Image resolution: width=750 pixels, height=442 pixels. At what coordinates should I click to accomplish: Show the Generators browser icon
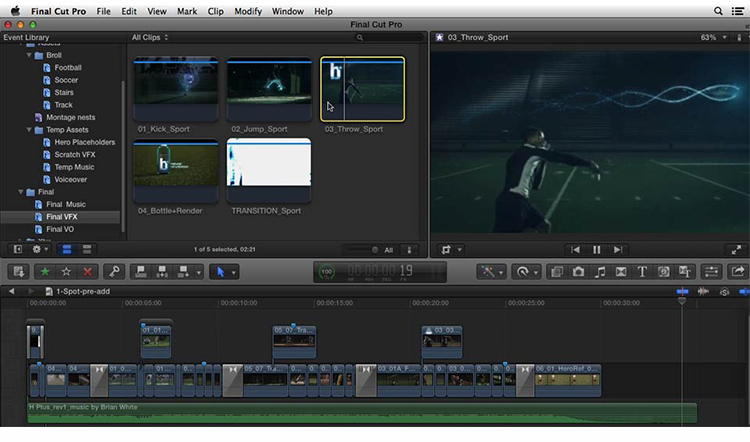[663, 272]
